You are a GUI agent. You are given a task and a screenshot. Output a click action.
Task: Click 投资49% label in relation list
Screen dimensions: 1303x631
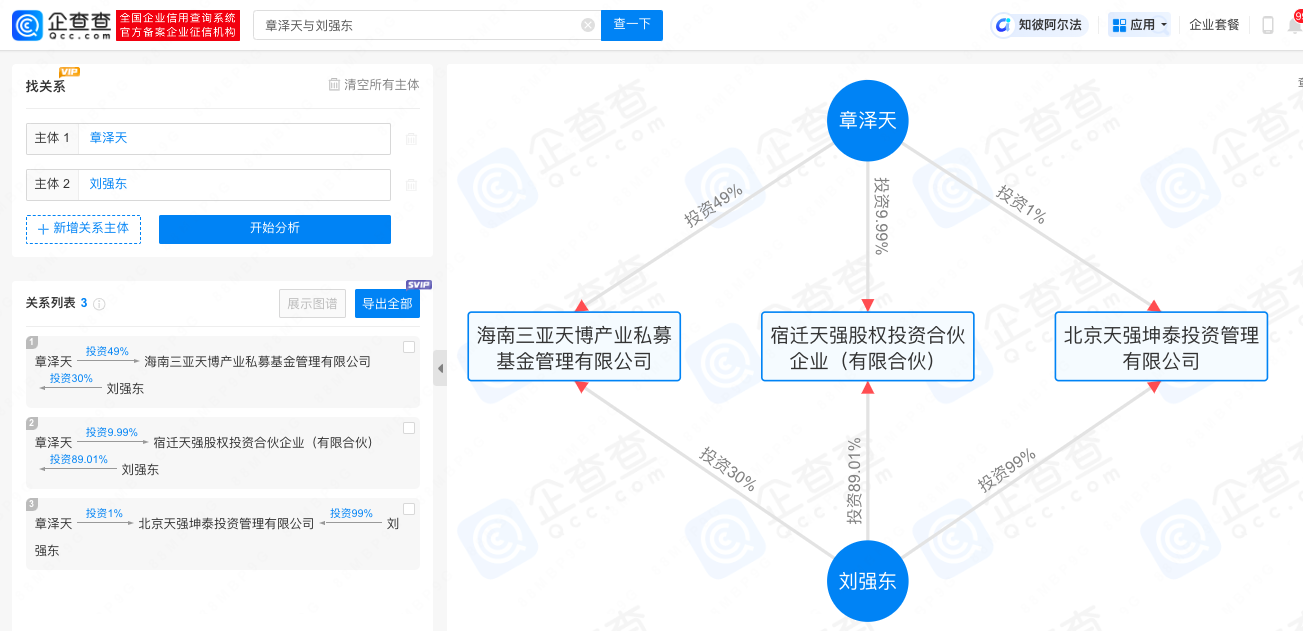coord(107,352)
